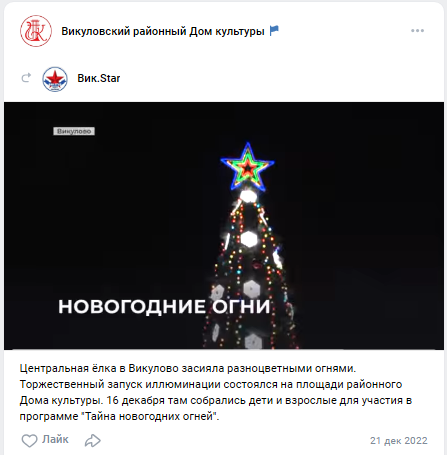Click the "Тайна новогодних огней" program name text
Image resolution: width=447 pixels, height=455 pixels.
click(x=150, y=416)
